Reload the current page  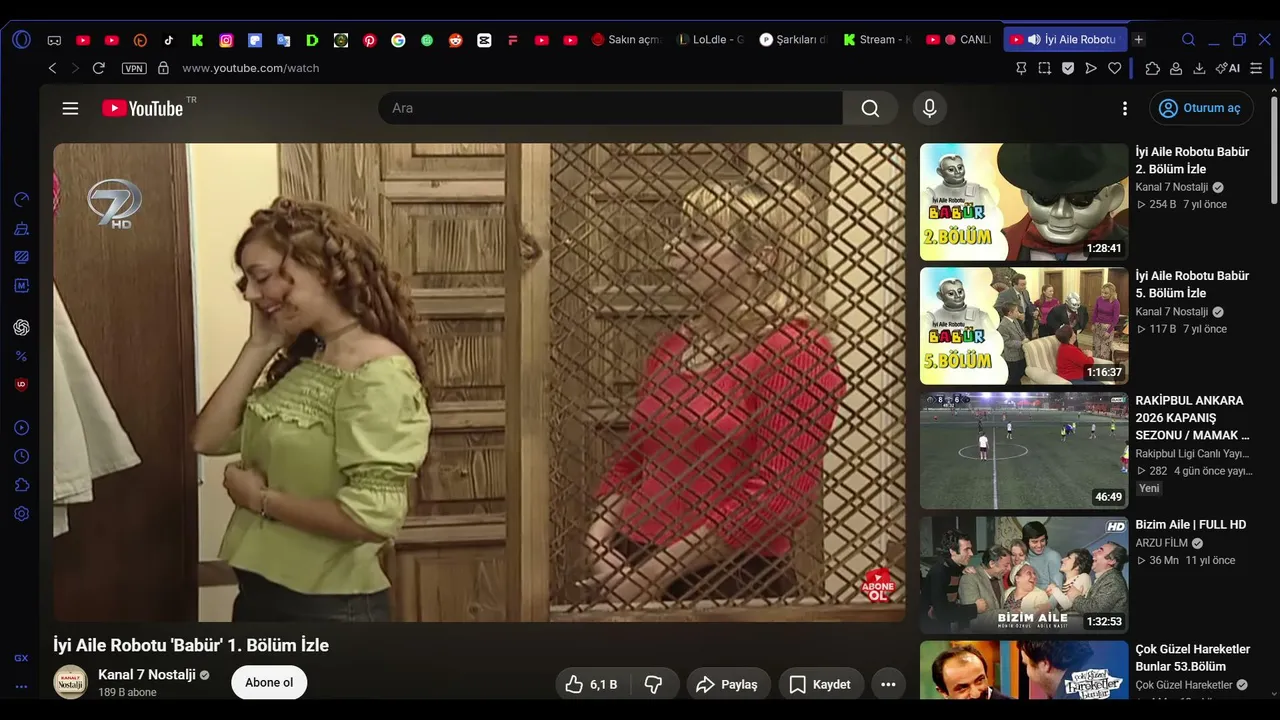point(98,68)
